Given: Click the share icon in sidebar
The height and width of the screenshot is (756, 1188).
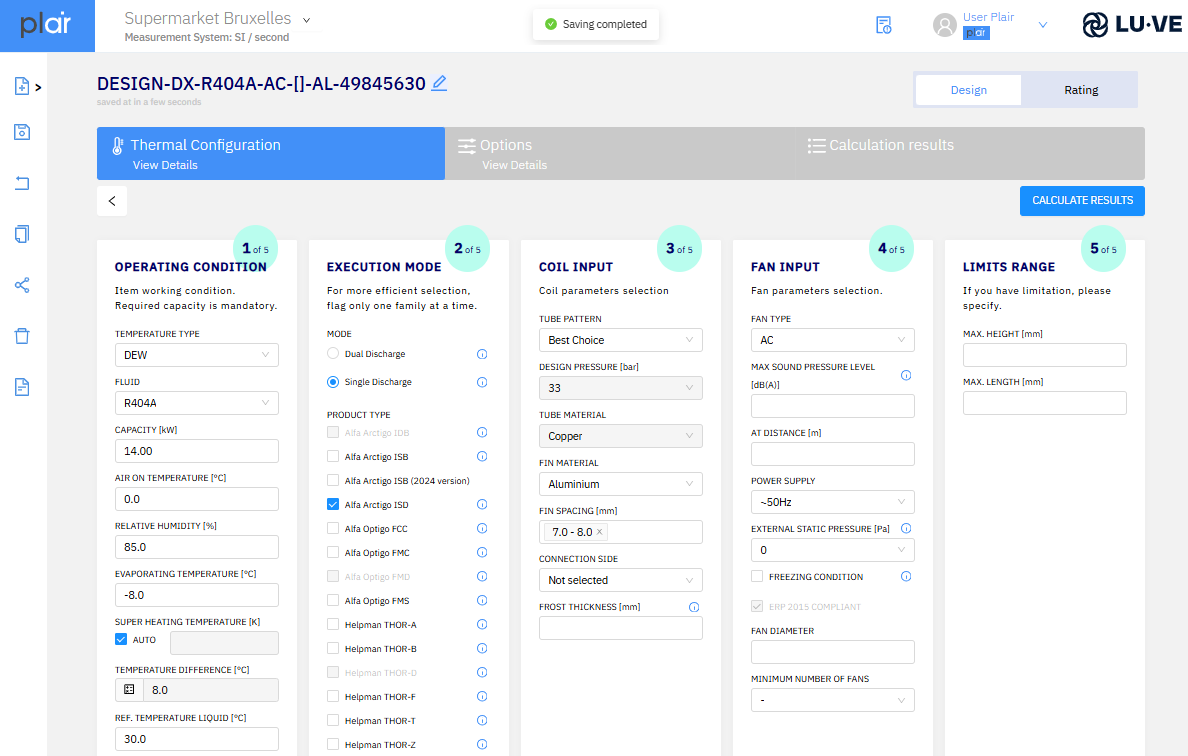Looking at the screenshot, I should coord(22,285).
